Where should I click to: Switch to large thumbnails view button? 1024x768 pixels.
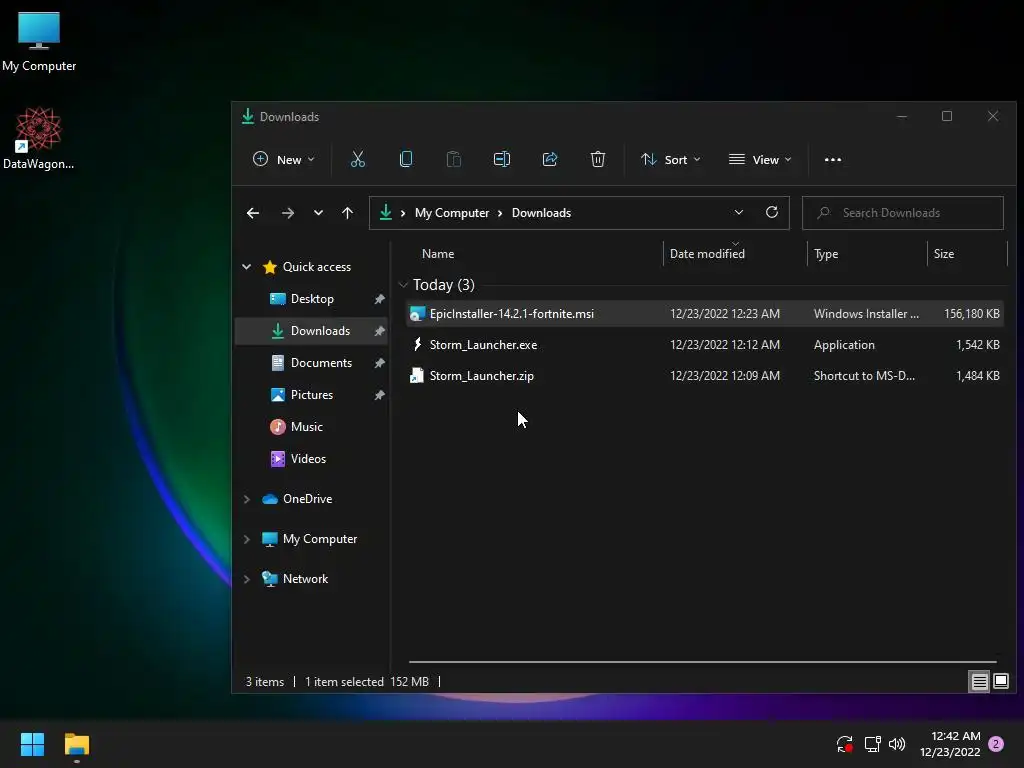click(1000, 682)
